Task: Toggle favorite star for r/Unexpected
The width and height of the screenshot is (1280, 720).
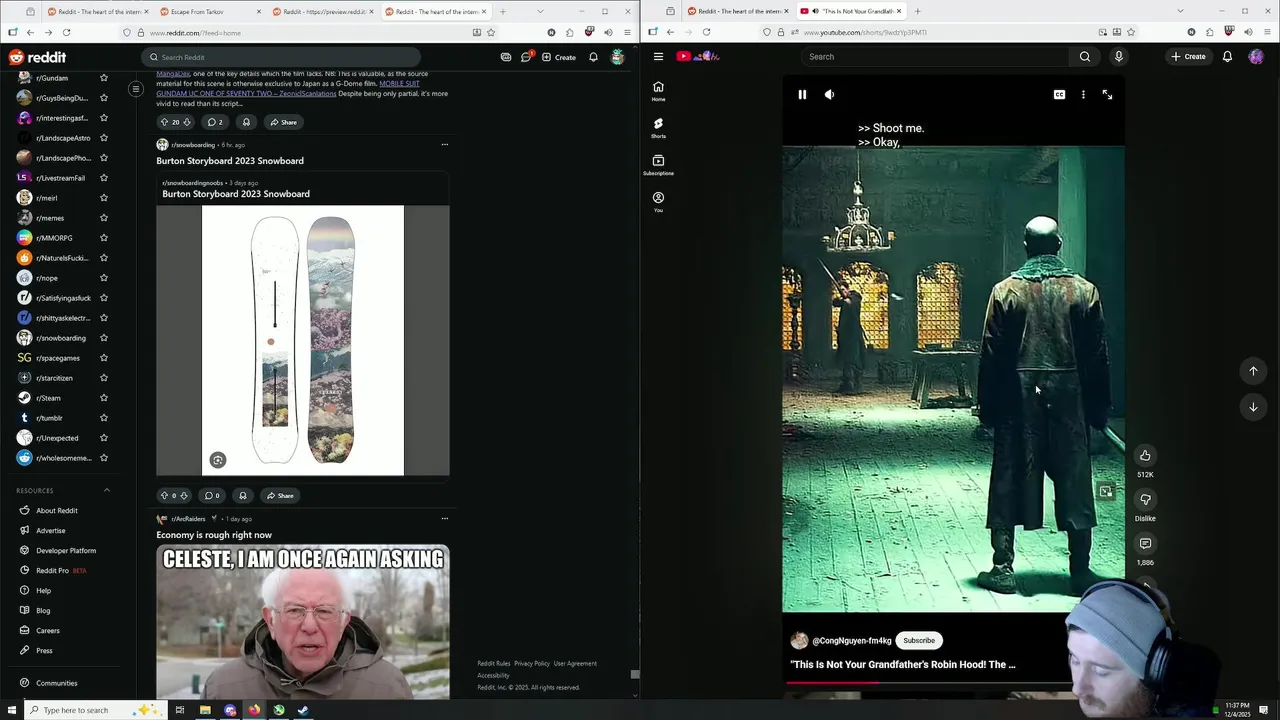Action: [x=104, y=438]
